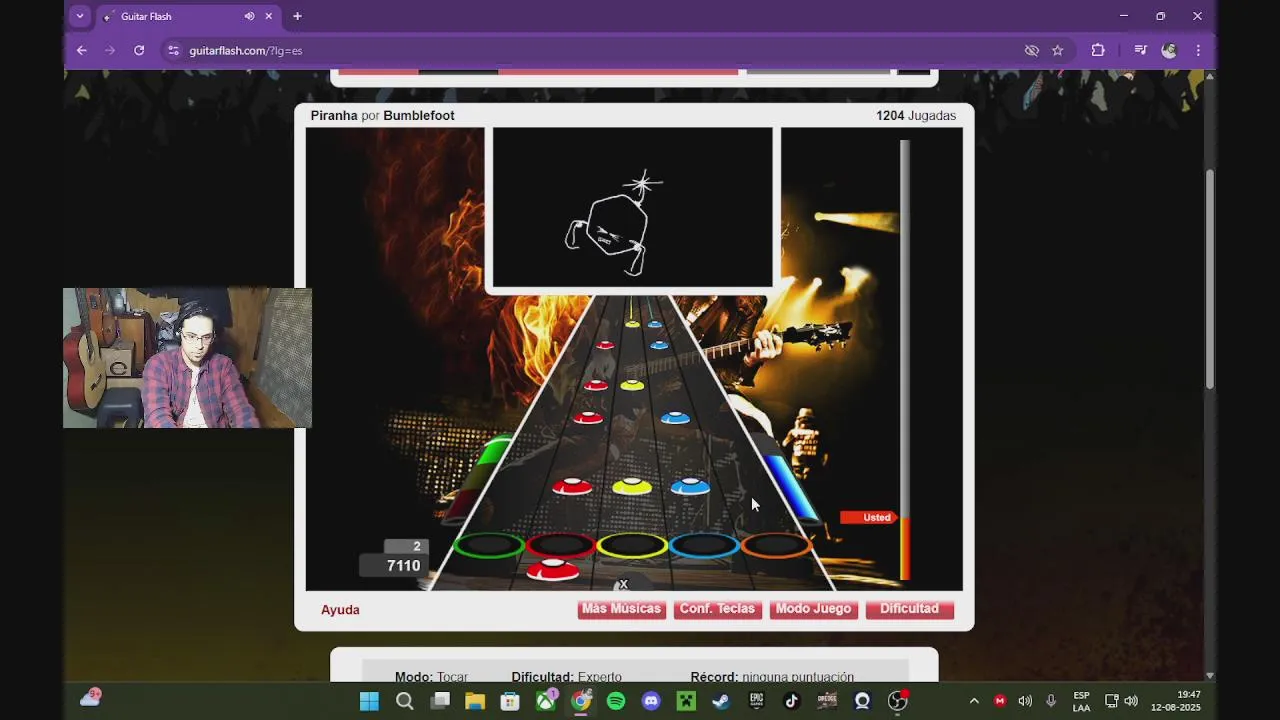Open Epic Games launcher from taskbar
Viewport: 1280px width, 720px height.
pyautogui.click(x=757, y=701)
